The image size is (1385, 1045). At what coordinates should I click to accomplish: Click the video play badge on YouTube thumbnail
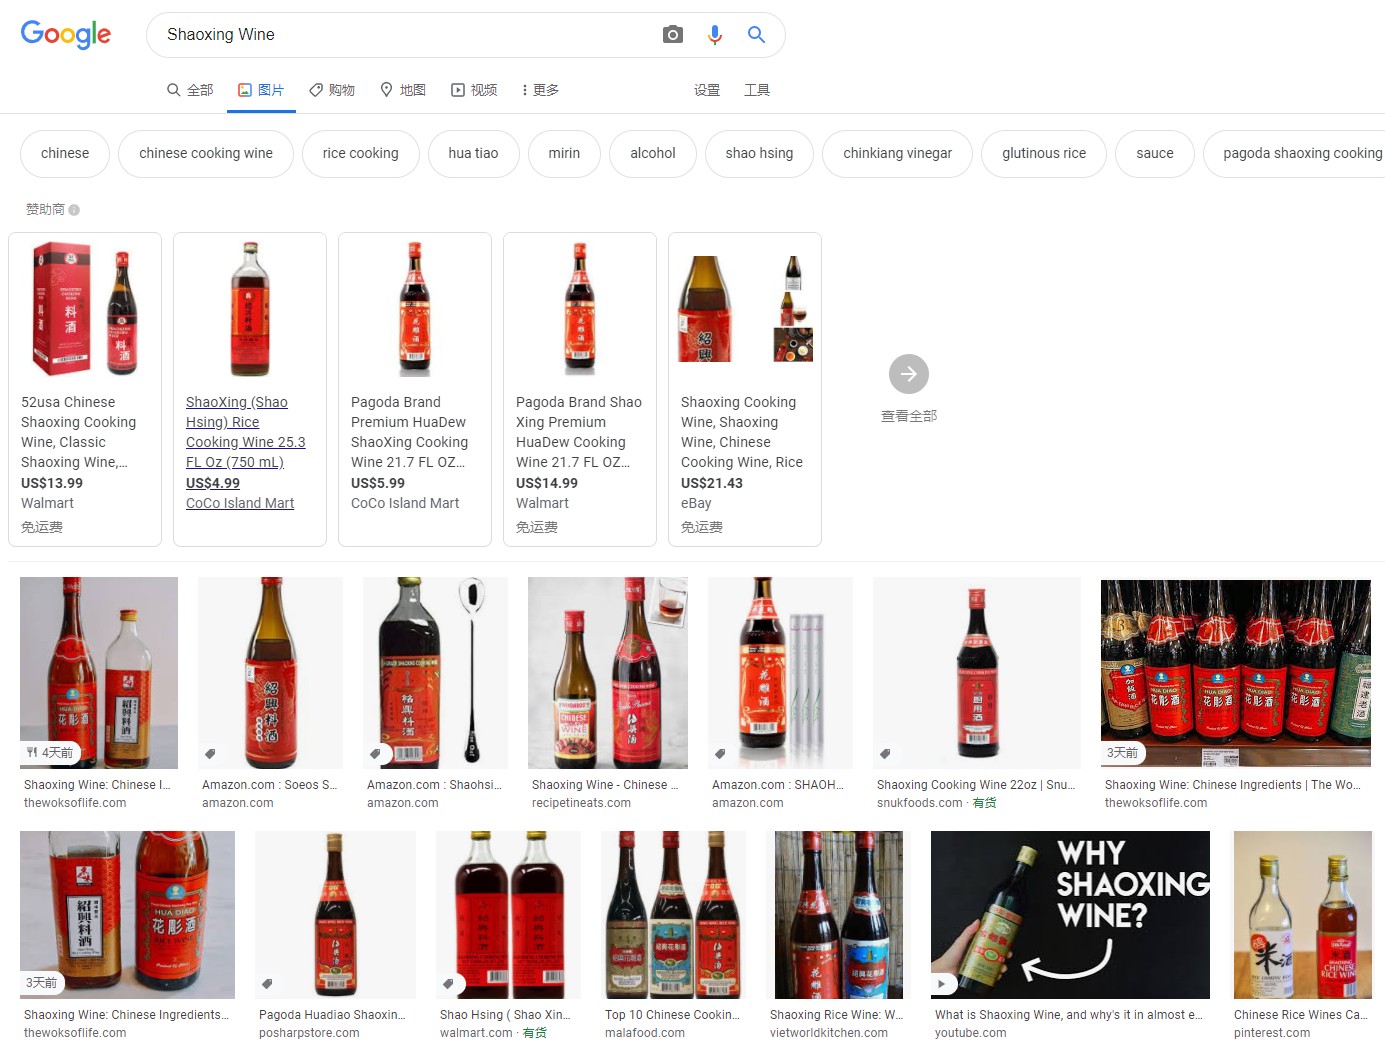[941, 983]
